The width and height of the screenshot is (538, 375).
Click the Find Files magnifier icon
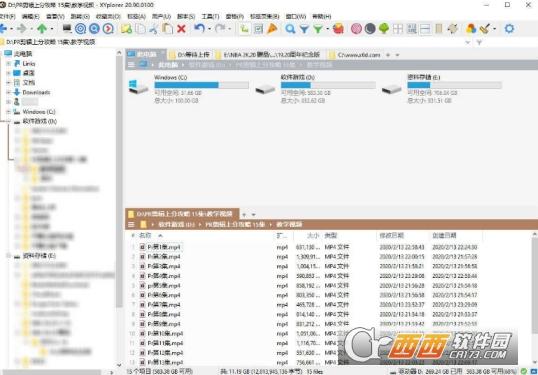click(290, 29)
